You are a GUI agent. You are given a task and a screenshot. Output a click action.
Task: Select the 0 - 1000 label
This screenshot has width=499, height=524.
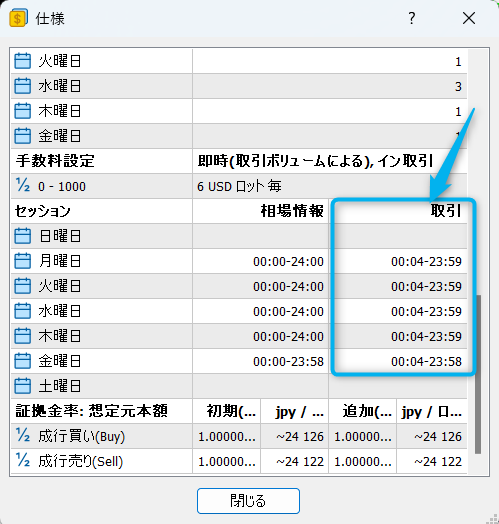62,186
